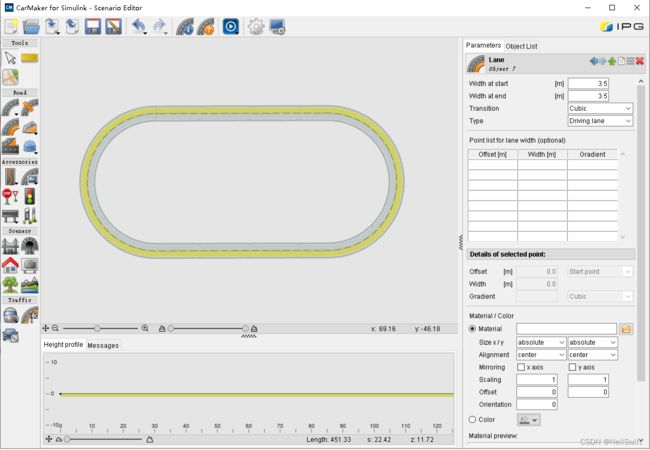
Task: Save the scenario with floppy icon
Action: 93,27
